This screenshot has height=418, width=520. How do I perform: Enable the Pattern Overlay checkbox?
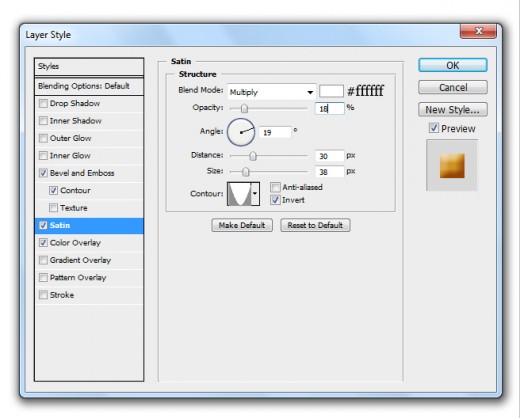(x=43, y=277)
